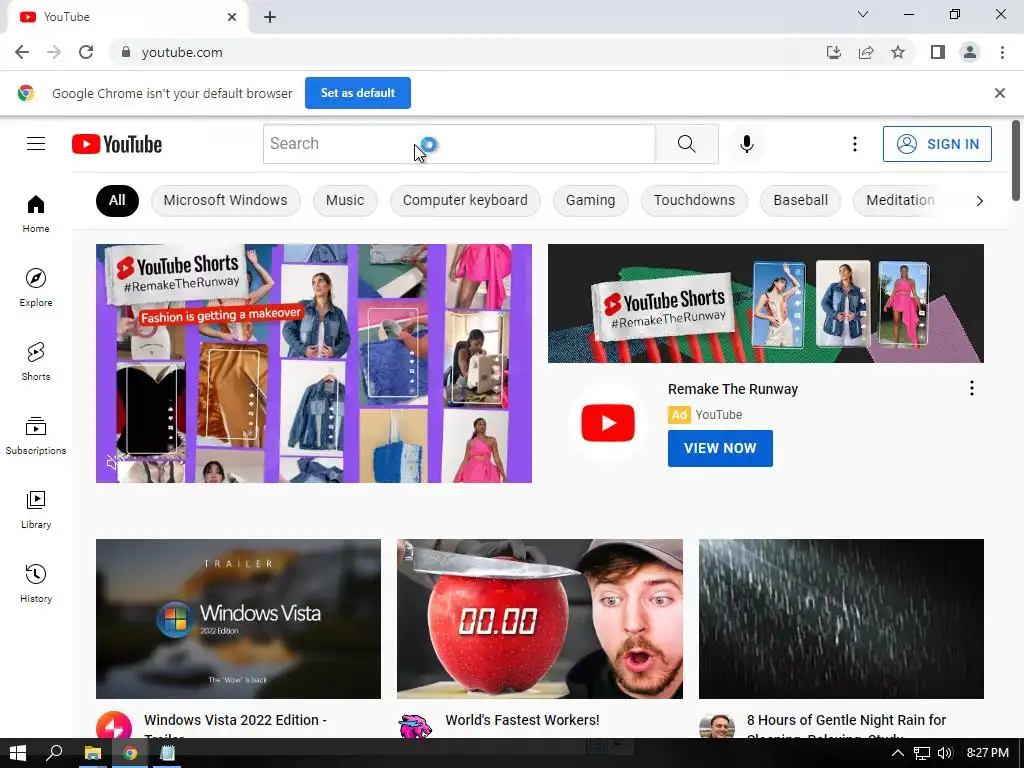
Task: Click share page icon in address bar
Action: (866, 52)
